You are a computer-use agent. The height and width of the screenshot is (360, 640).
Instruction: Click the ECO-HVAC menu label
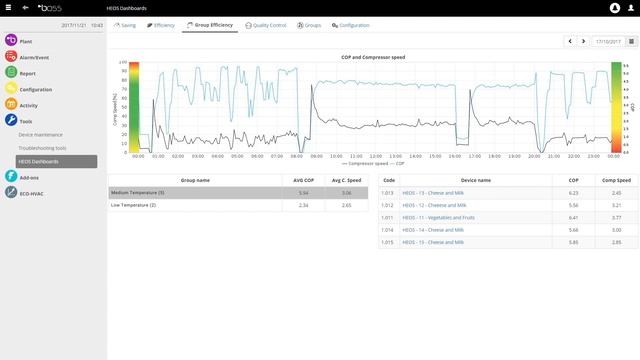(31, 194)
